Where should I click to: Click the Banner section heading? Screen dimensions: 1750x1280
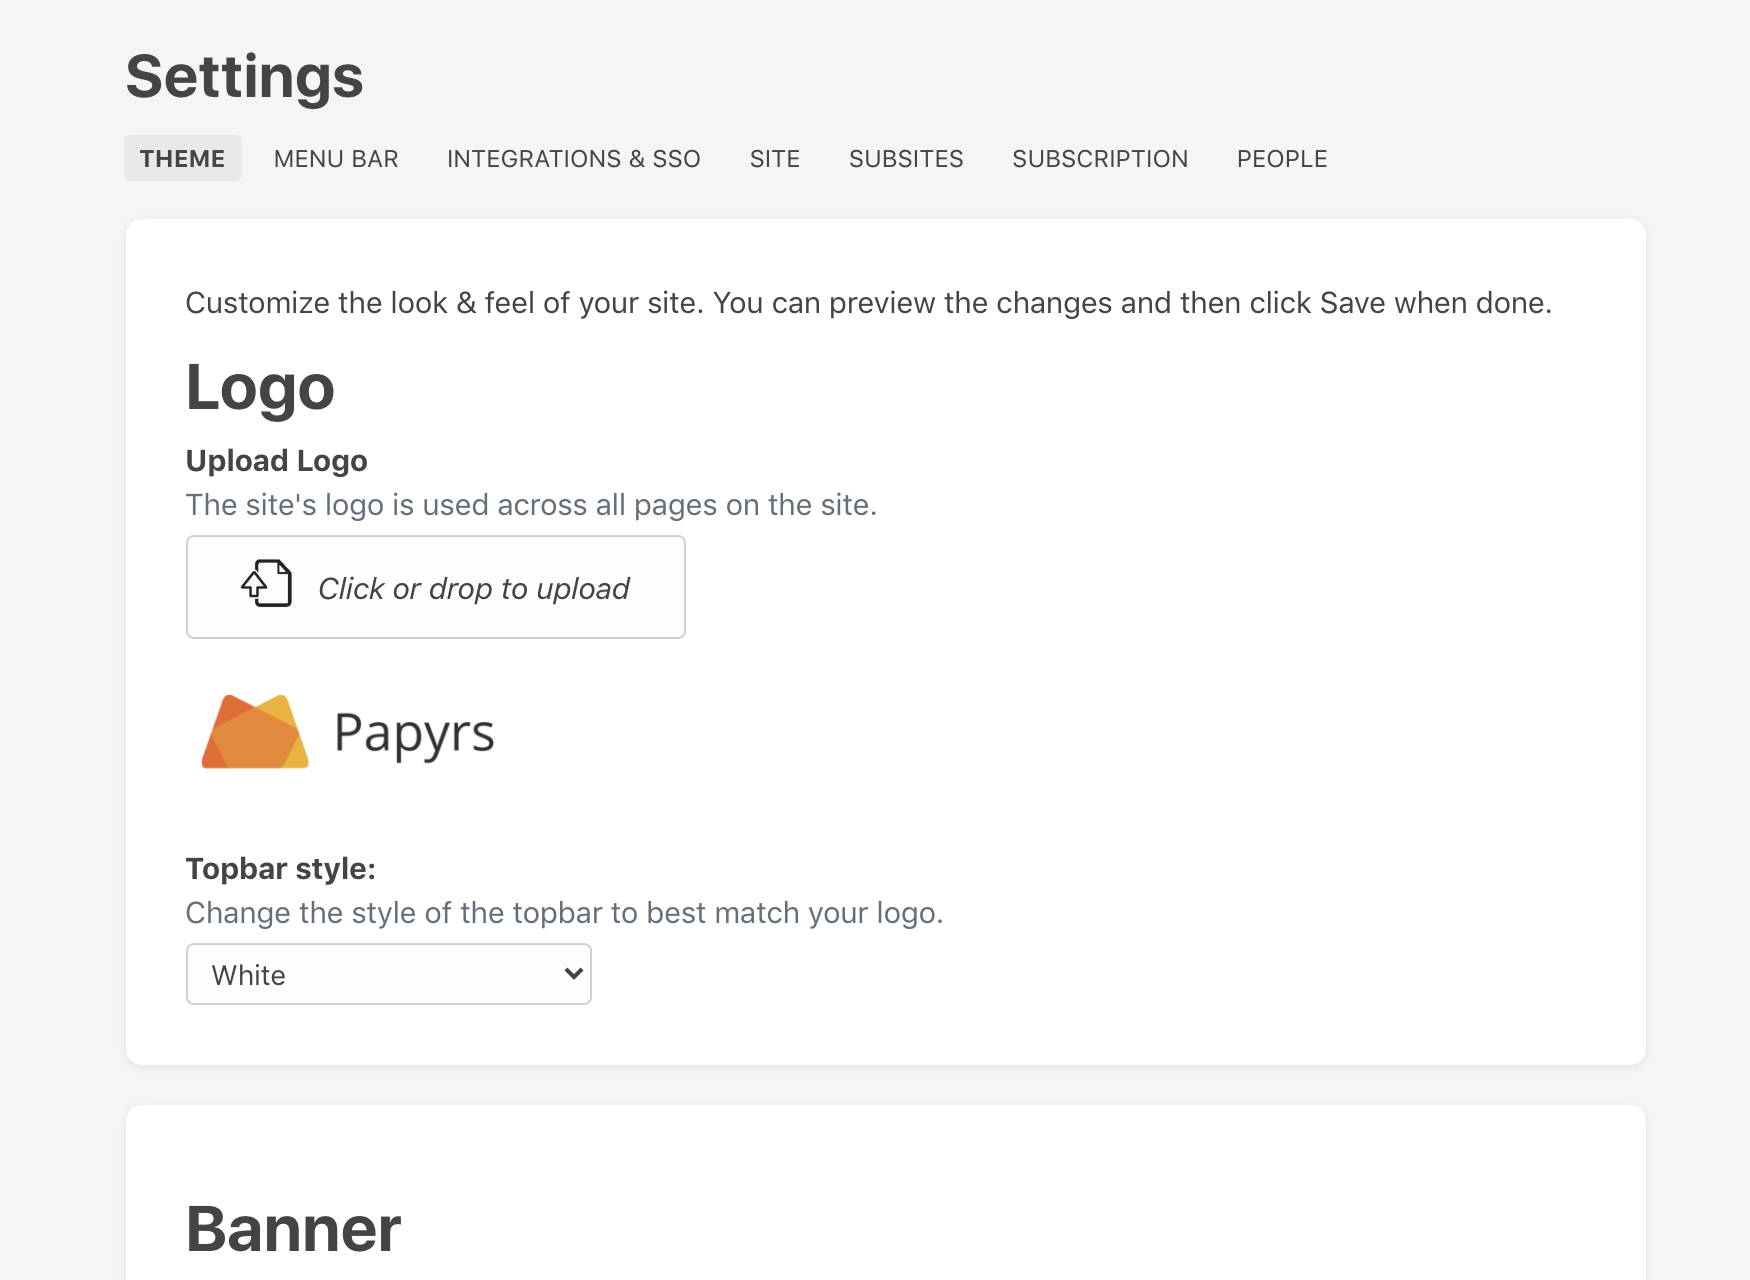click(294, 1228)
